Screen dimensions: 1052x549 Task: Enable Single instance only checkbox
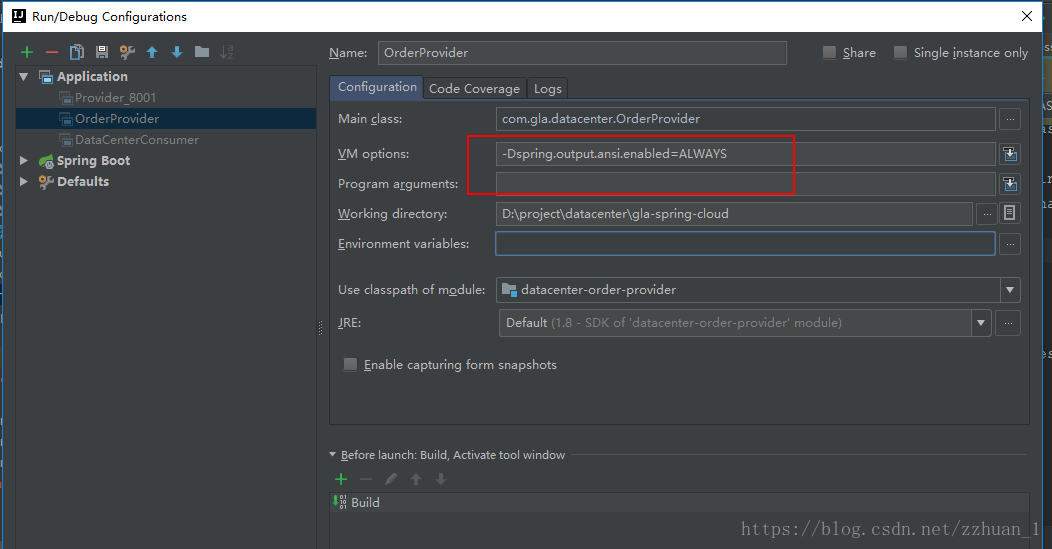900,52
